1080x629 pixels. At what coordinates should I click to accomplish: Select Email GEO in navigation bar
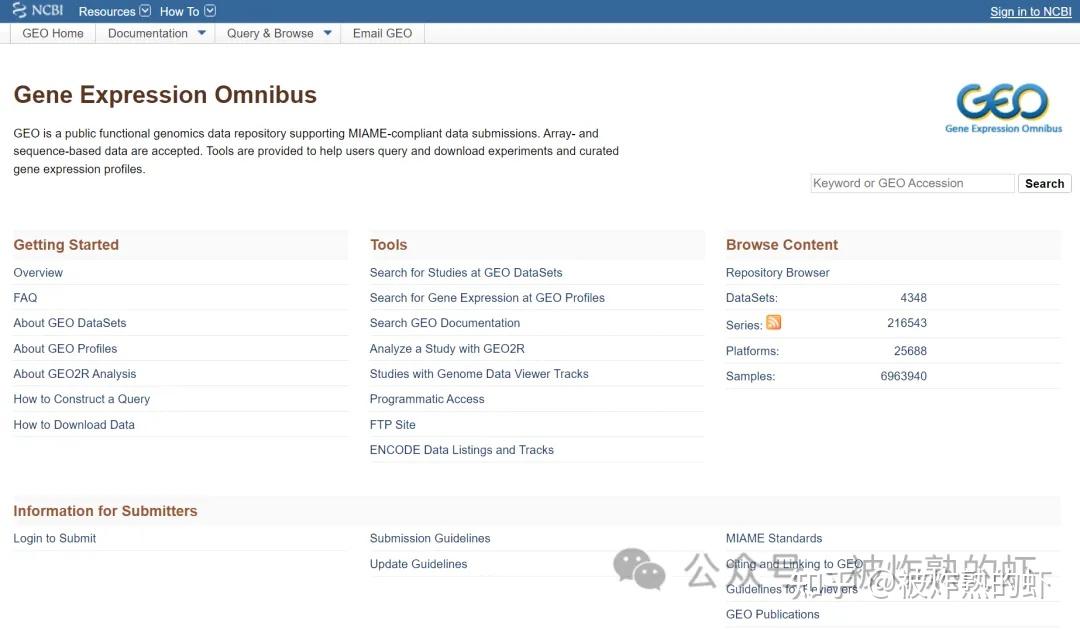[382, 33]
